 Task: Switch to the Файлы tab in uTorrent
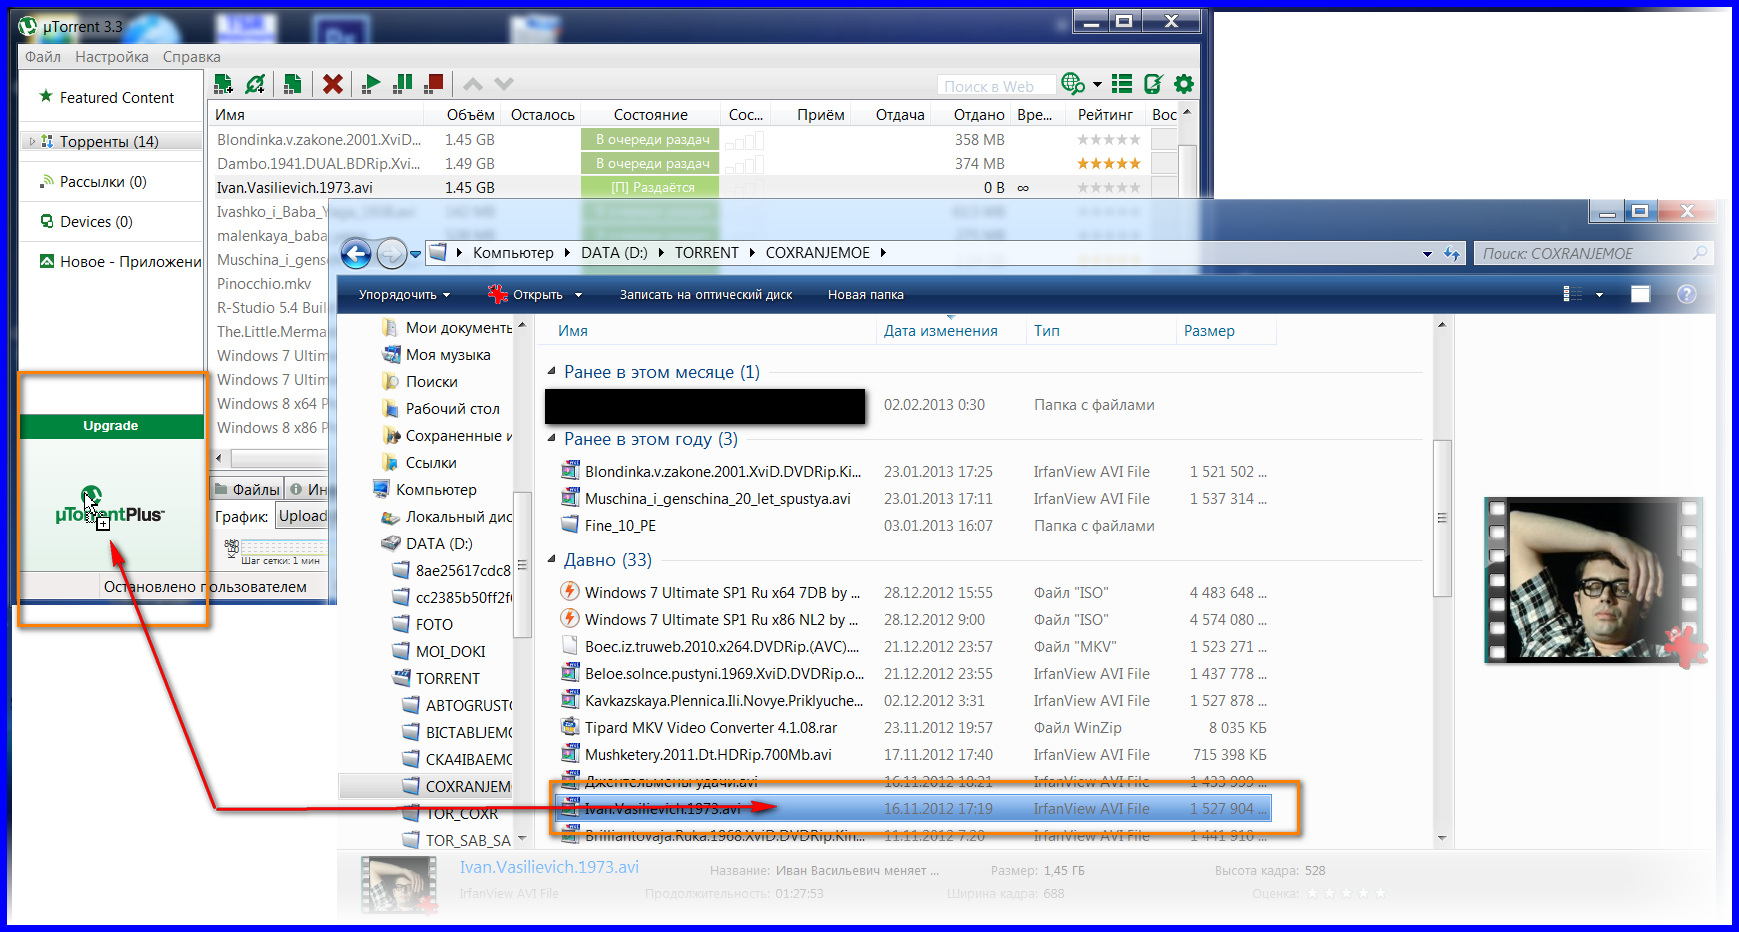coord(248,489)
